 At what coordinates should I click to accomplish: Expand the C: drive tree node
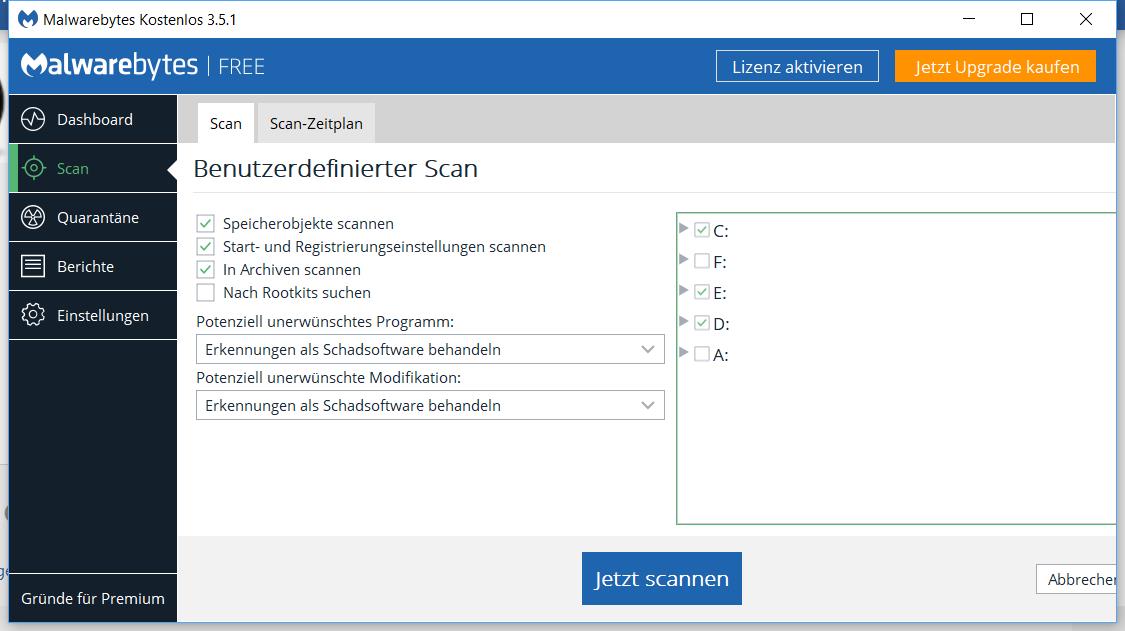click(683, 228)
